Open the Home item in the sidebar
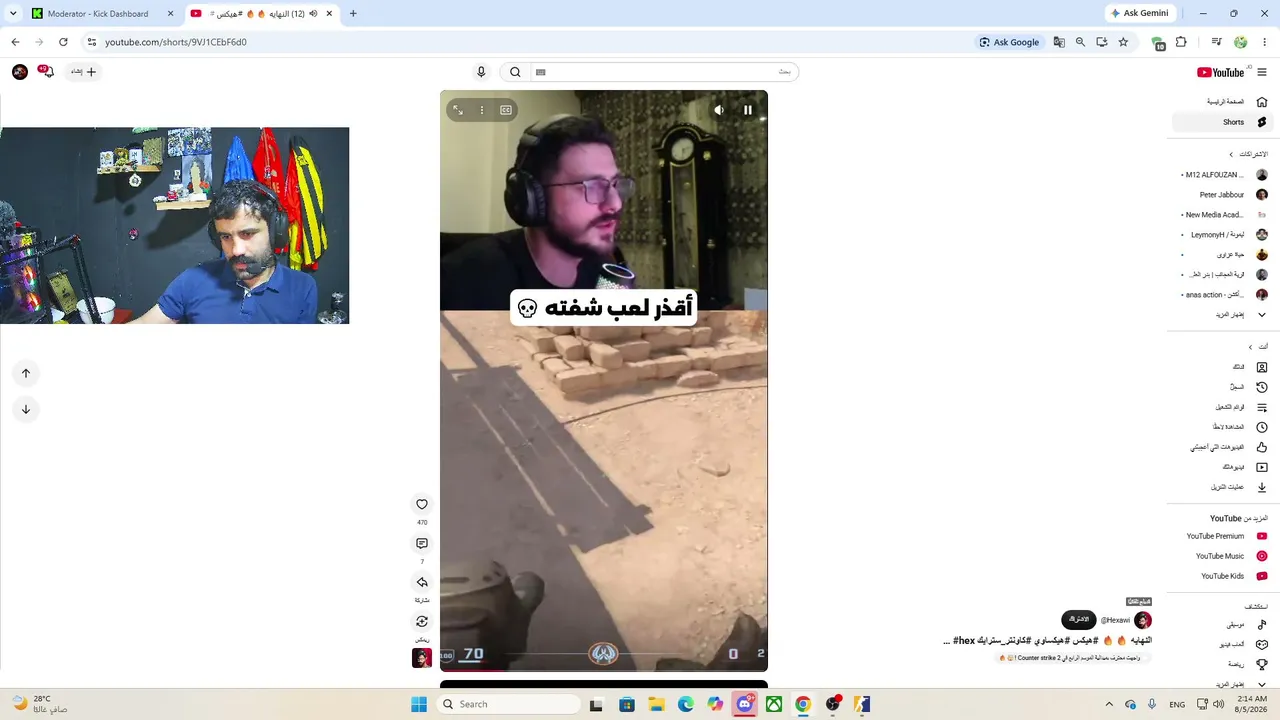The image size is (1280, 720). 1223,102
